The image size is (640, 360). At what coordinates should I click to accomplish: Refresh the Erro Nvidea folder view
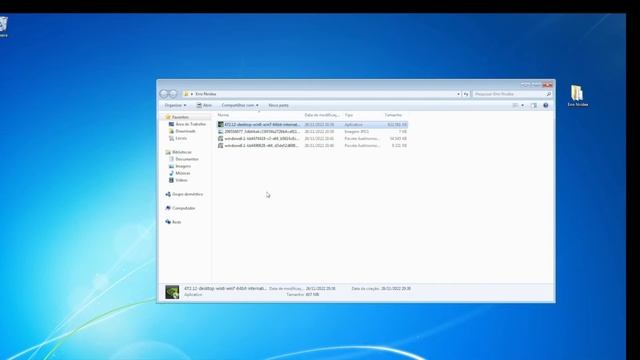pos(466,94)
